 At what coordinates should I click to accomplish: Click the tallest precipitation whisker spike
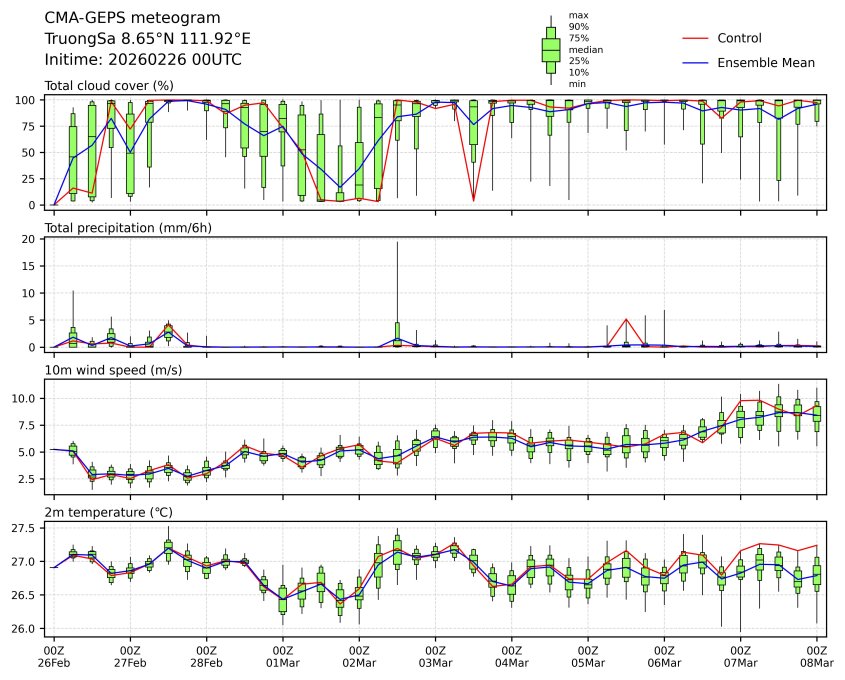click(397, 243)
